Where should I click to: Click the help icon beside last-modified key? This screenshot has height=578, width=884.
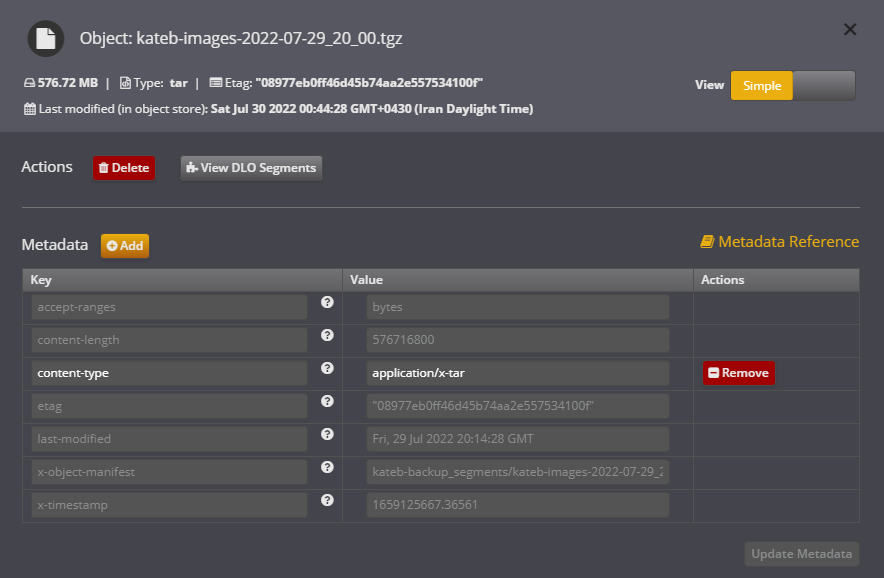pyautogui.click(x=327, y=434)
